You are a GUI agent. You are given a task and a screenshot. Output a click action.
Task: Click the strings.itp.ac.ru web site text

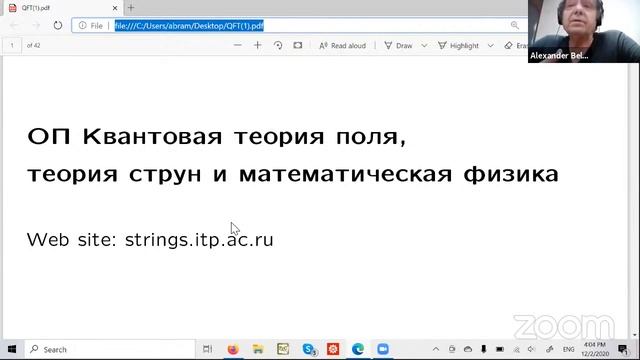tap(199, 240)
